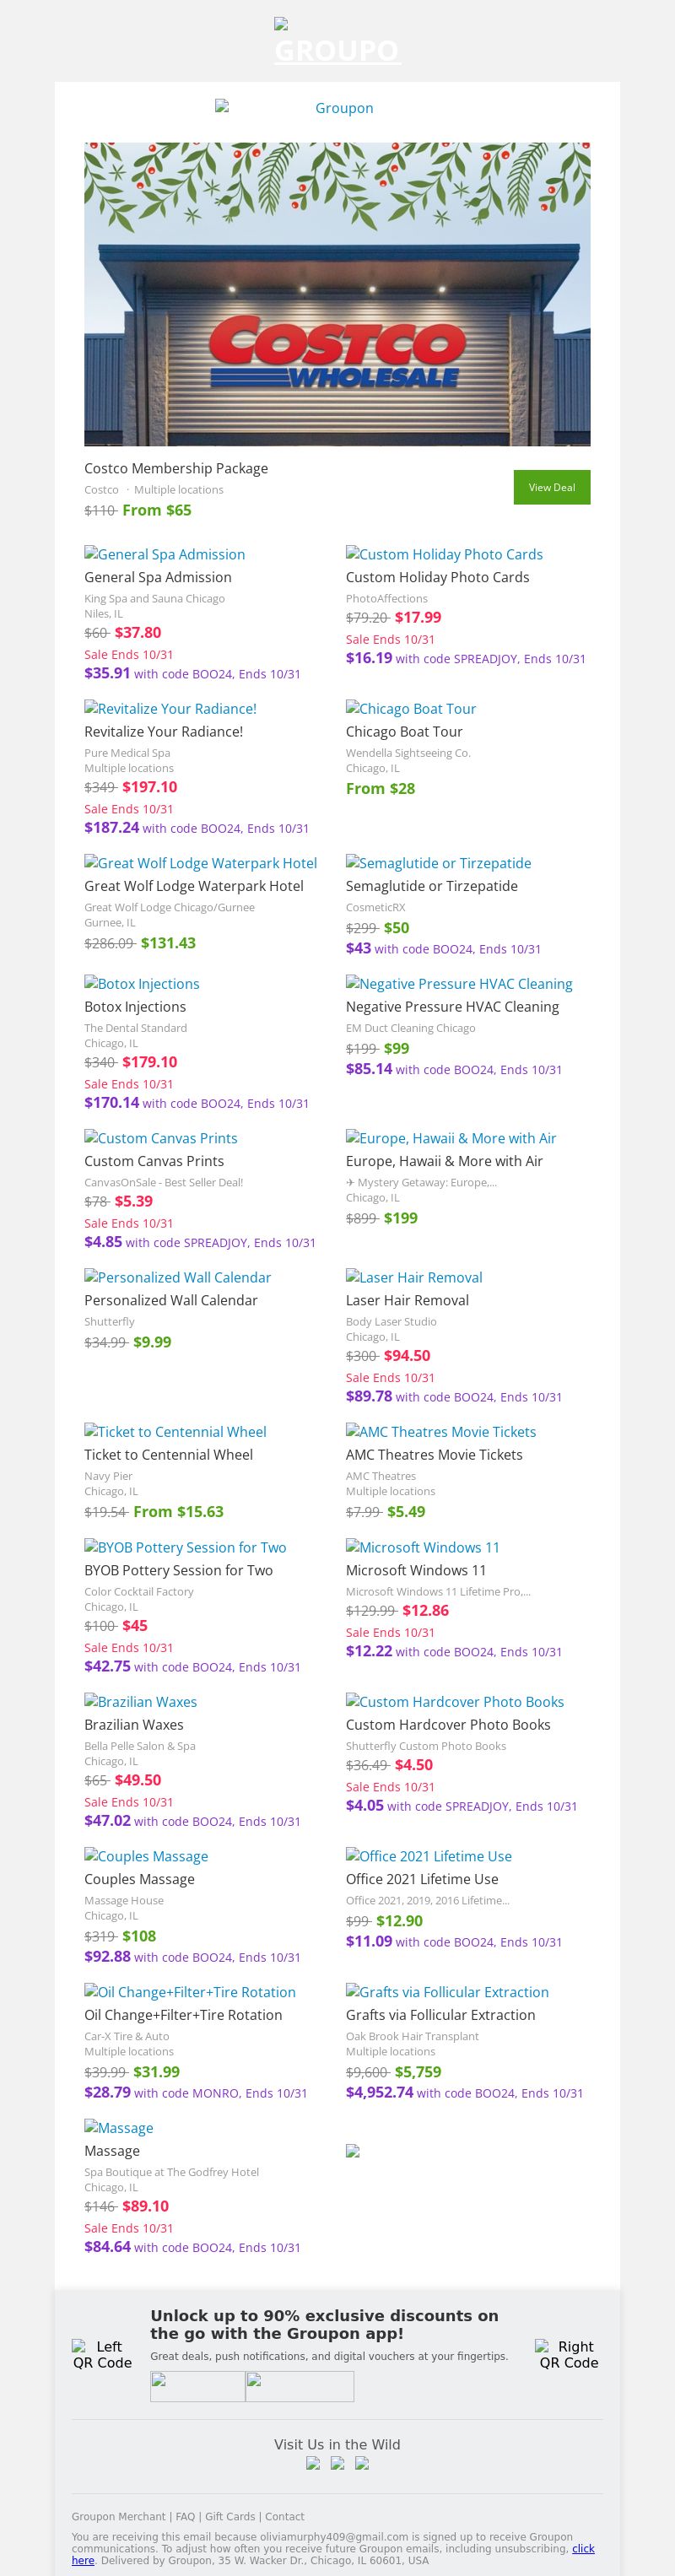
Task: Click the Left QR Code image
Action: point(102,2355)
